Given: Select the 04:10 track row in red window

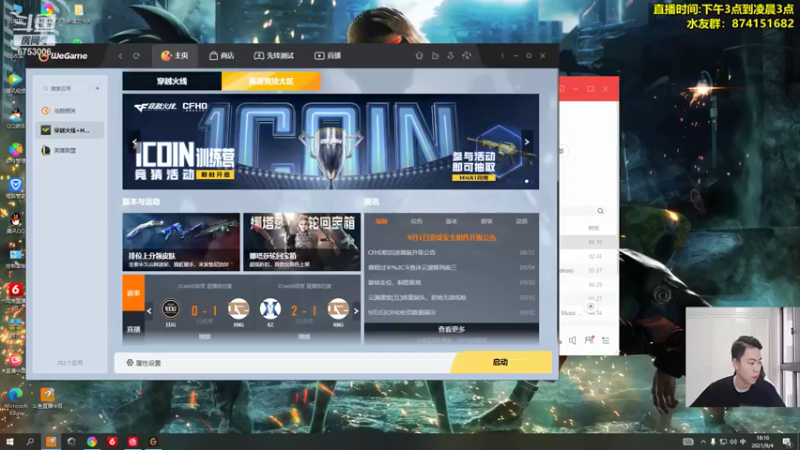Looking at the screenshot, I should 589,242.
